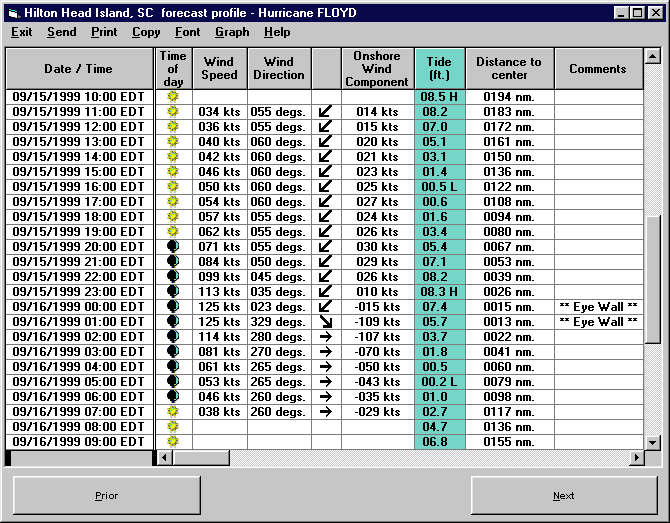Click sun icon in 09/15/1999 13:00 row
The height and width of the screenshot is (523, 670).
(x=173, y=141)
